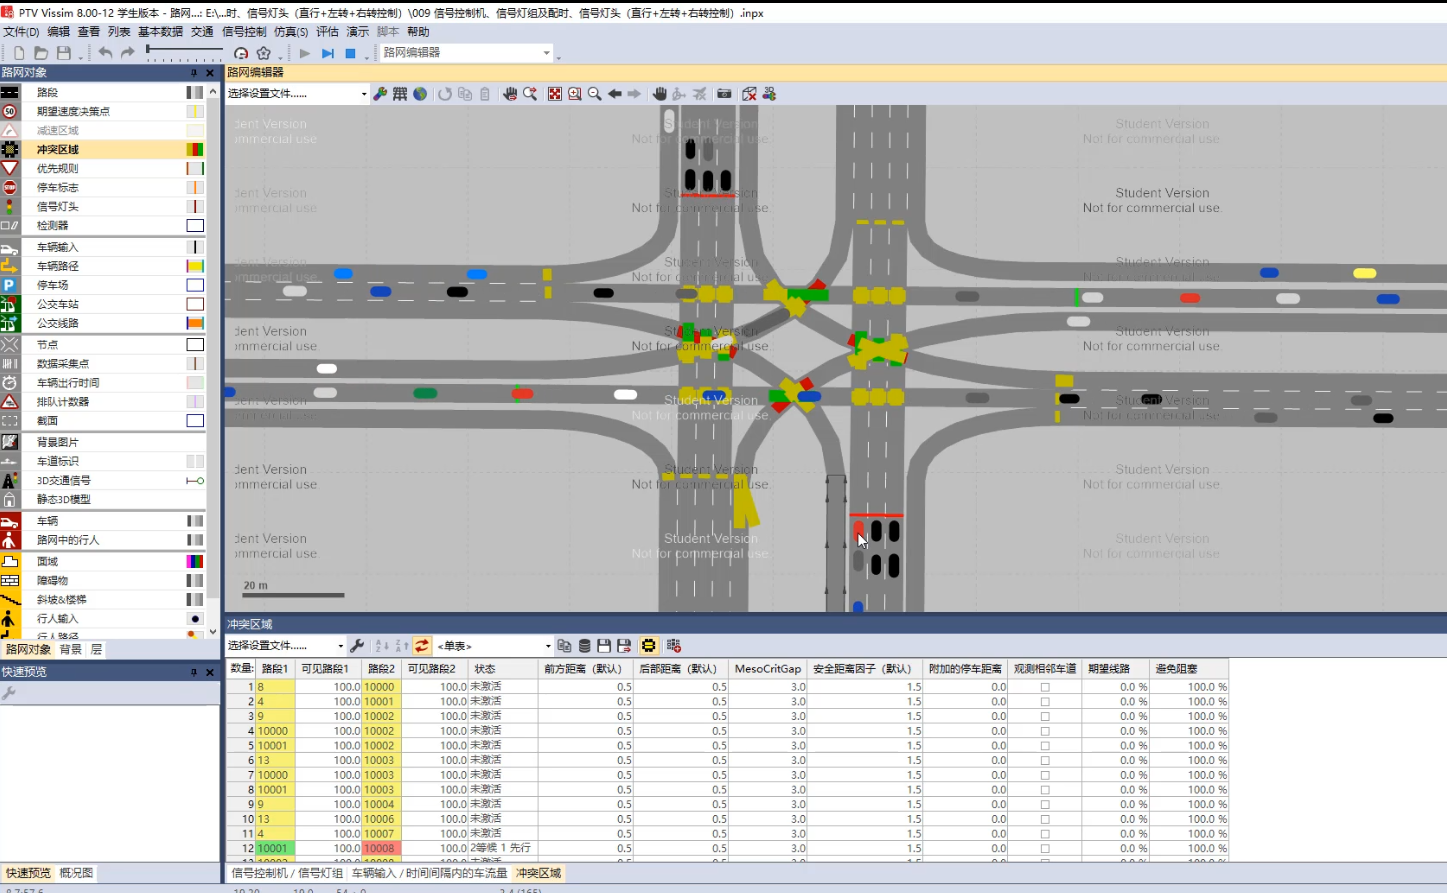1447x893 pixels.
Task: Start continuous simulation with play icon
Action: (305, 53)
